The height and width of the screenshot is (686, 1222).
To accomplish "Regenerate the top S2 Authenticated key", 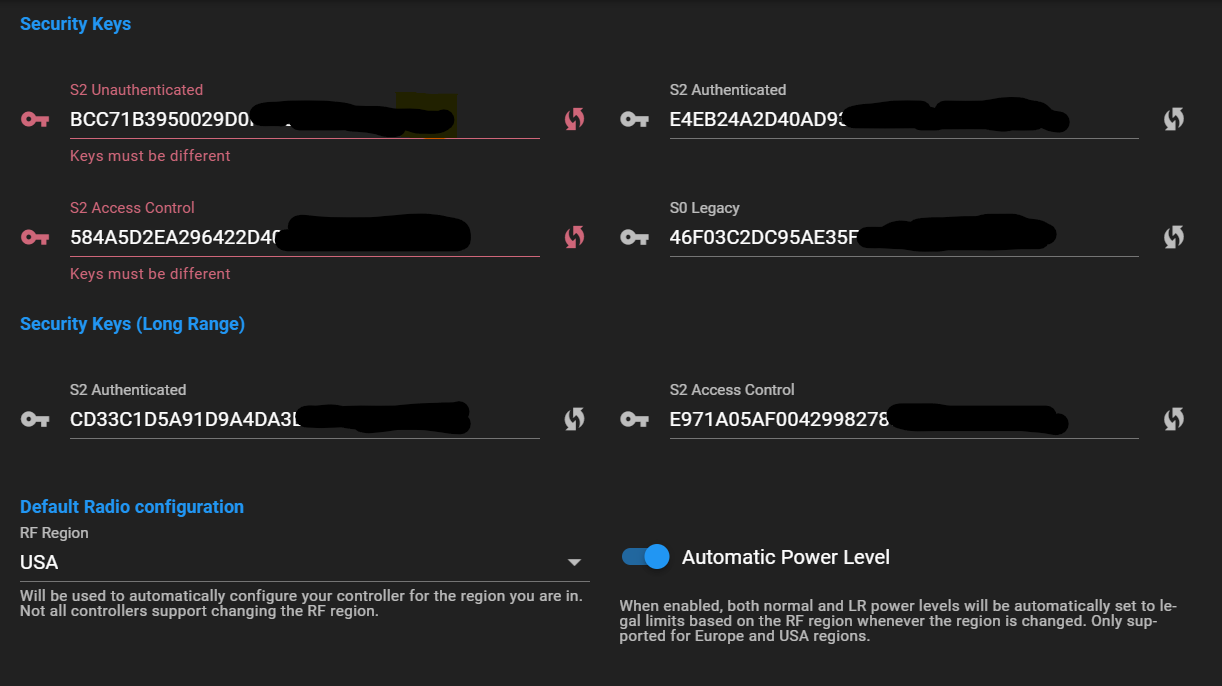I will click(x=1173, y=119).
